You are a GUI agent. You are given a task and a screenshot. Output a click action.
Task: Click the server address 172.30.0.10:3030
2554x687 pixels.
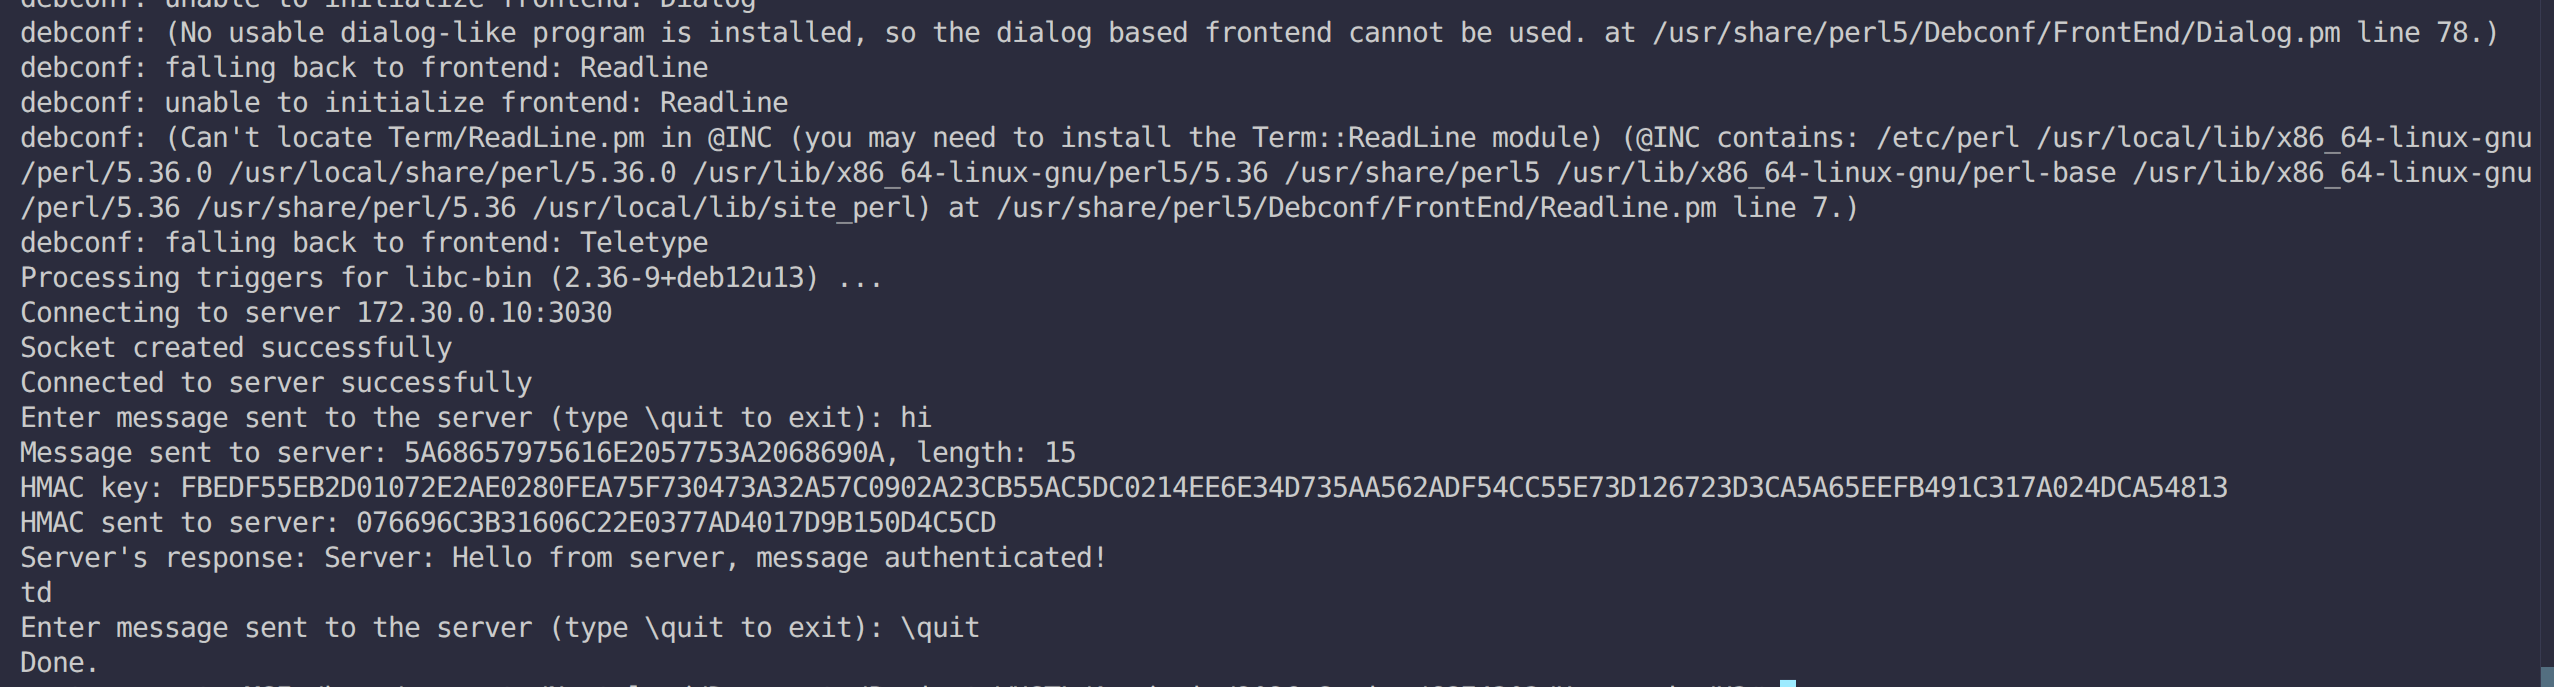pos(484,313)
